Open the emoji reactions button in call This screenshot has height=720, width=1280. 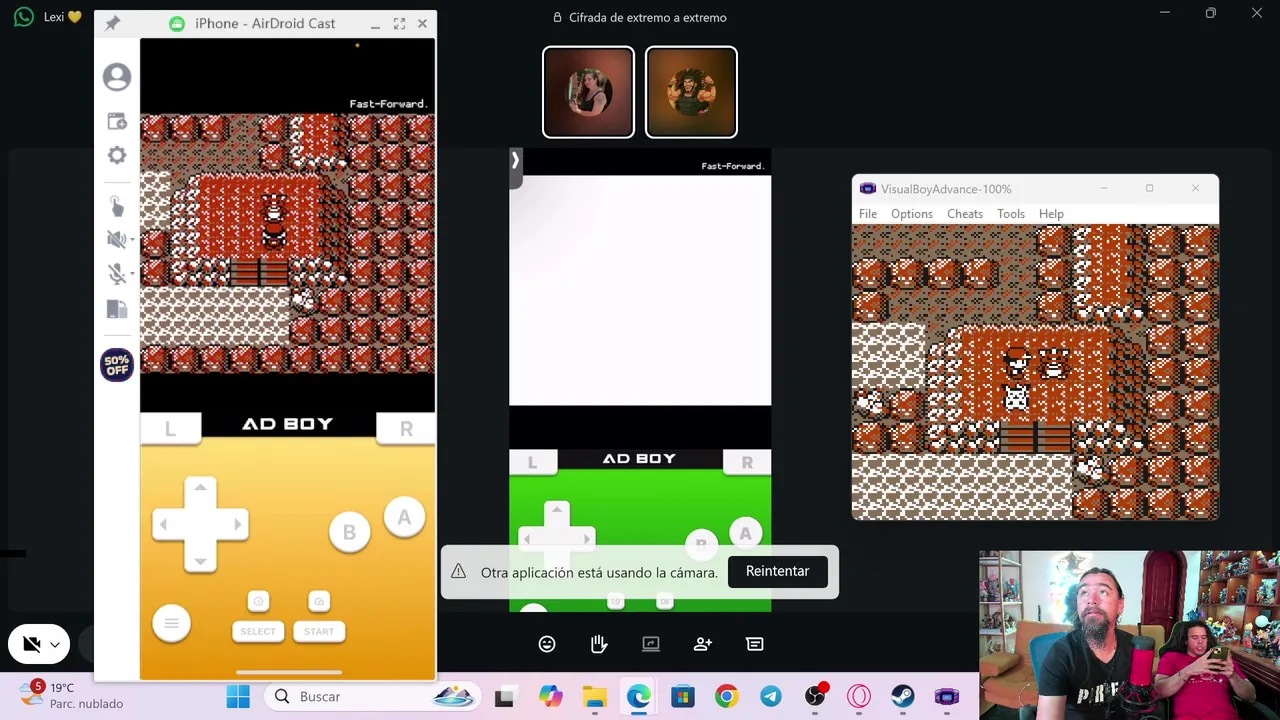tap(547, 644)
